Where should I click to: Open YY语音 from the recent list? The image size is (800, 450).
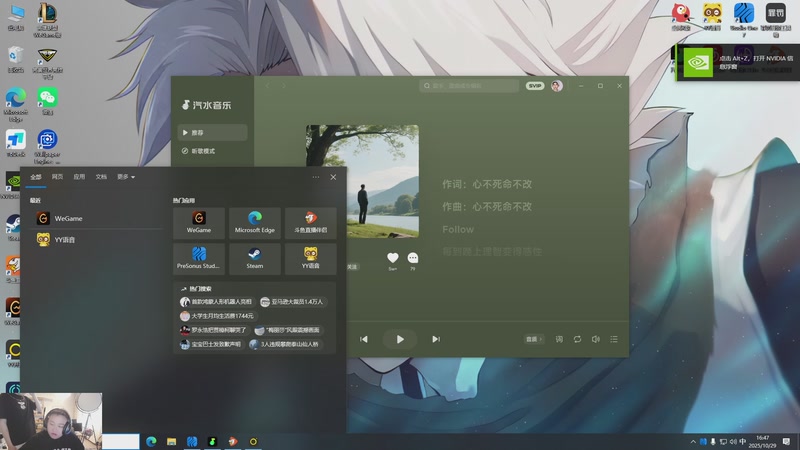pos(96,239)
